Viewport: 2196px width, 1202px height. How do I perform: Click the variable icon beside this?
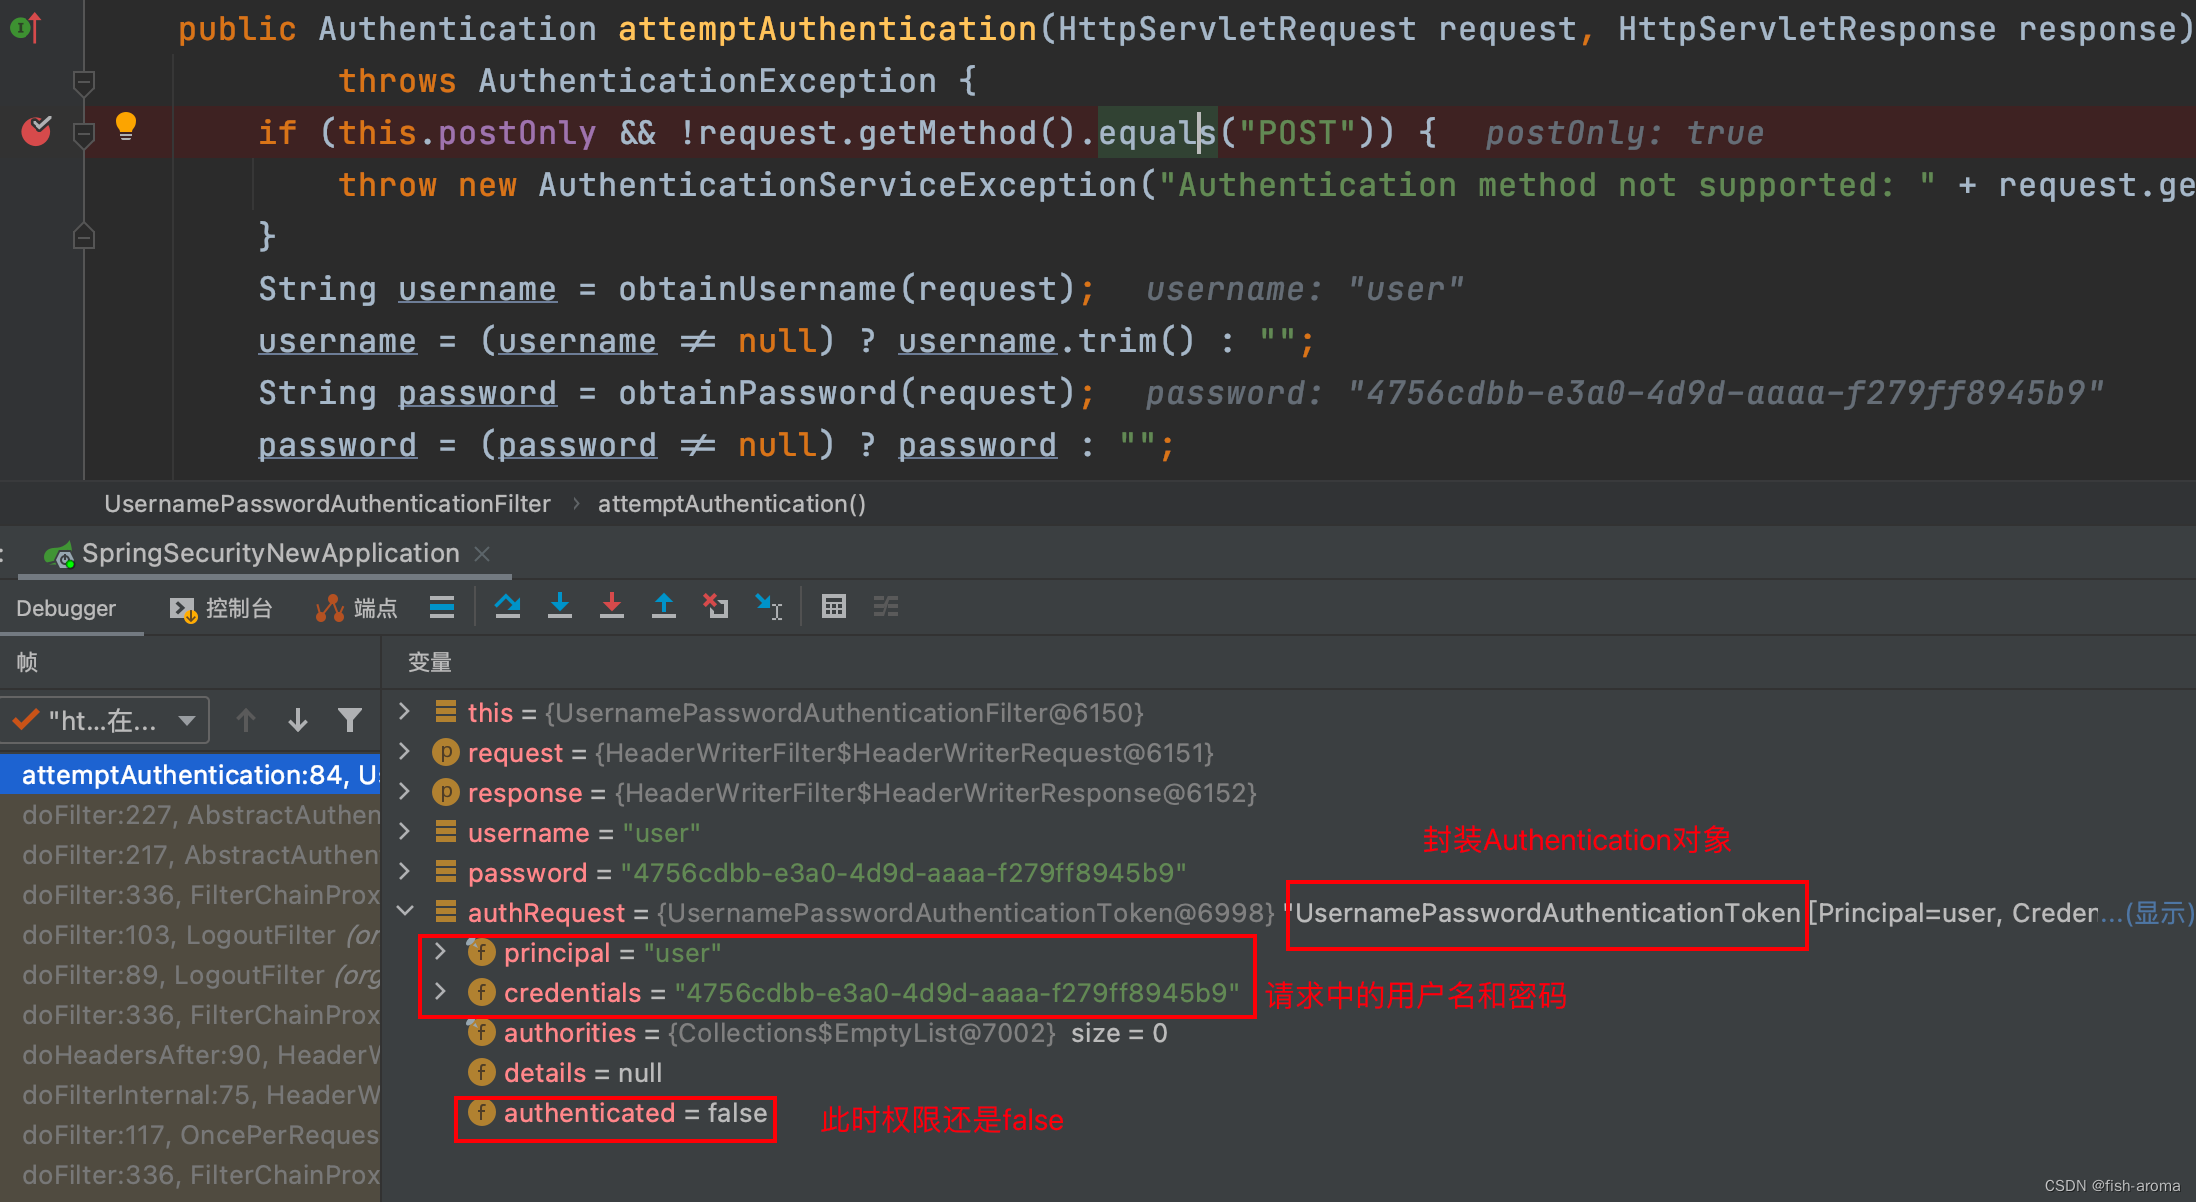tap(446, 712)
